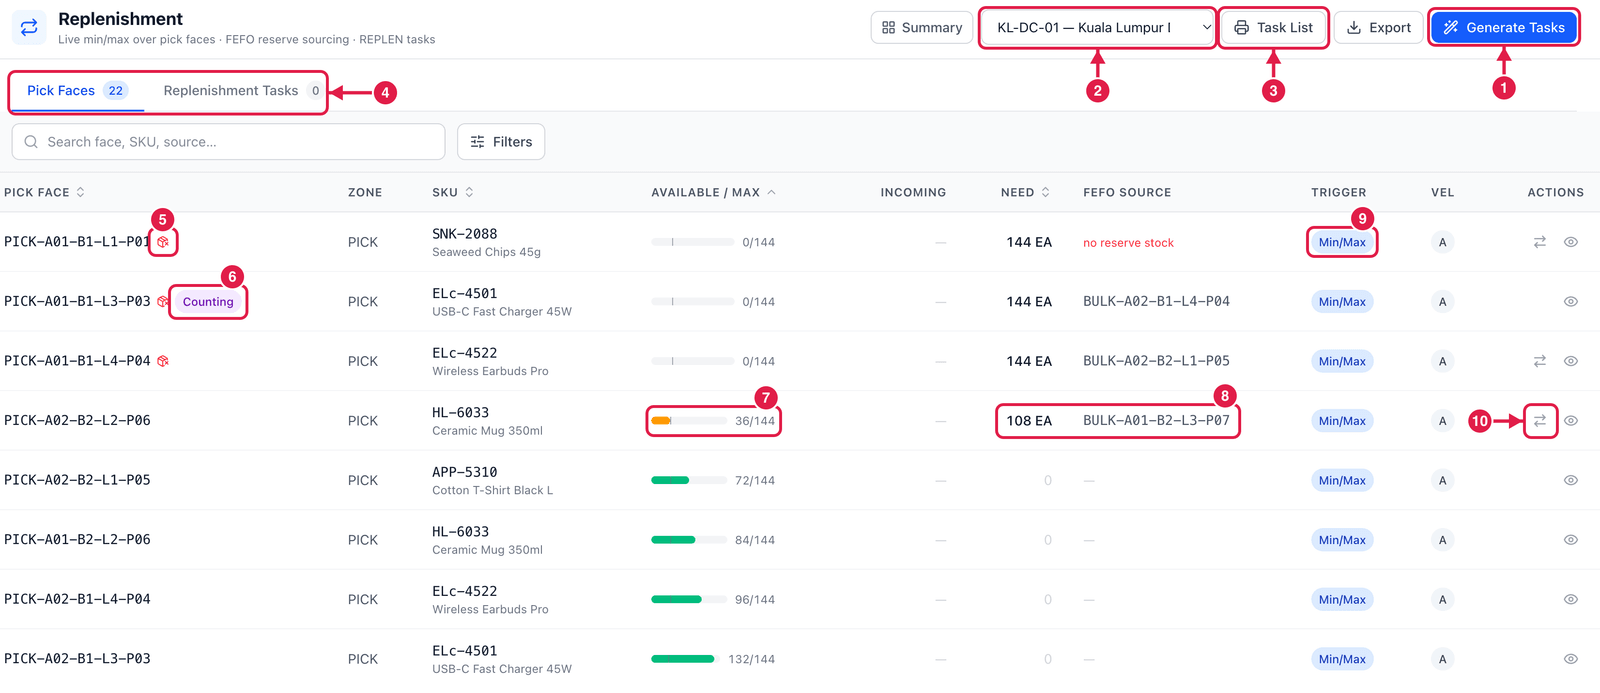
Task: Select FEFO source BULK-A02-B1-L4-P04
Action: (x=1156, y=301)
